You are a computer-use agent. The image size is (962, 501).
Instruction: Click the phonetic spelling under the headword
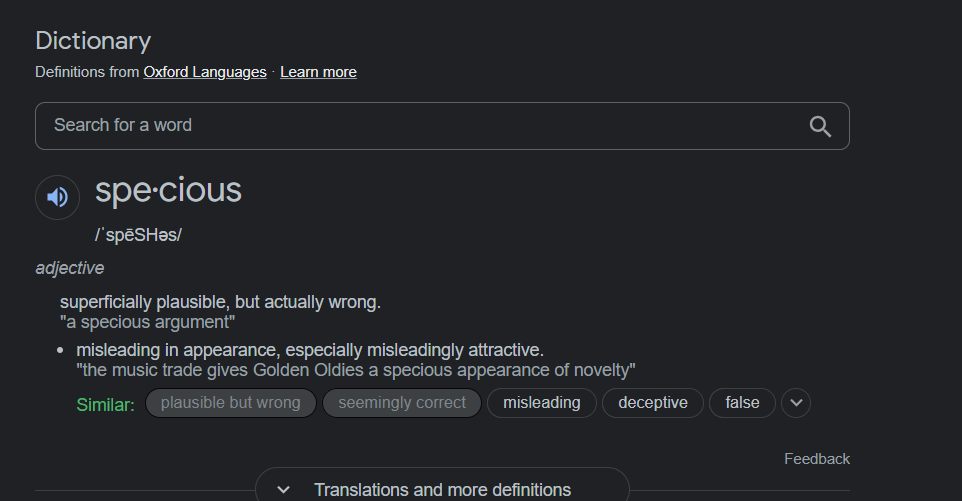tap(138, 235)
